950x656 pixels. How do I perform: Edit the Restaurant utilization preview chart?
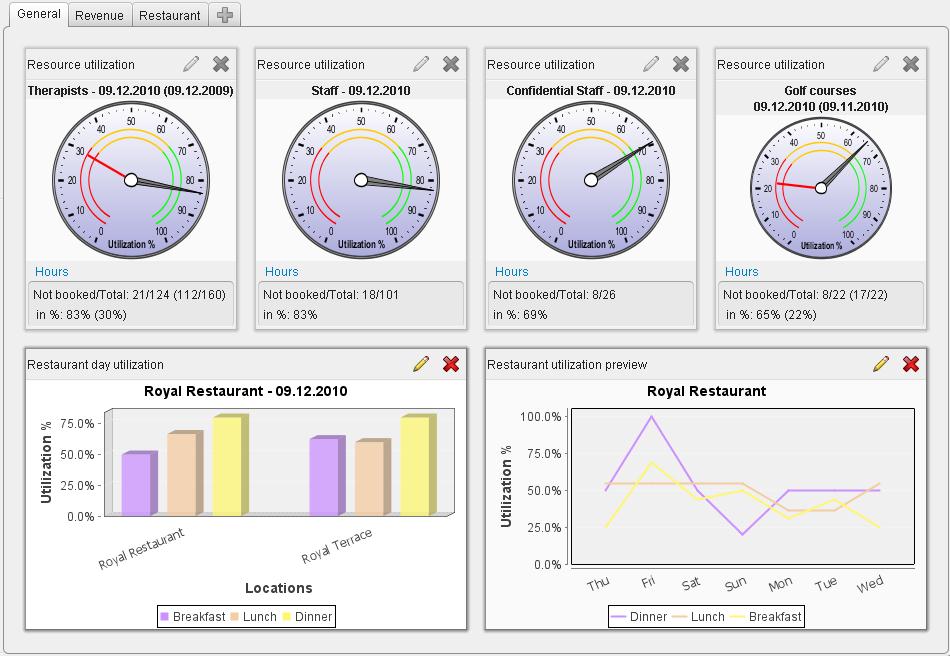[881, 364]
